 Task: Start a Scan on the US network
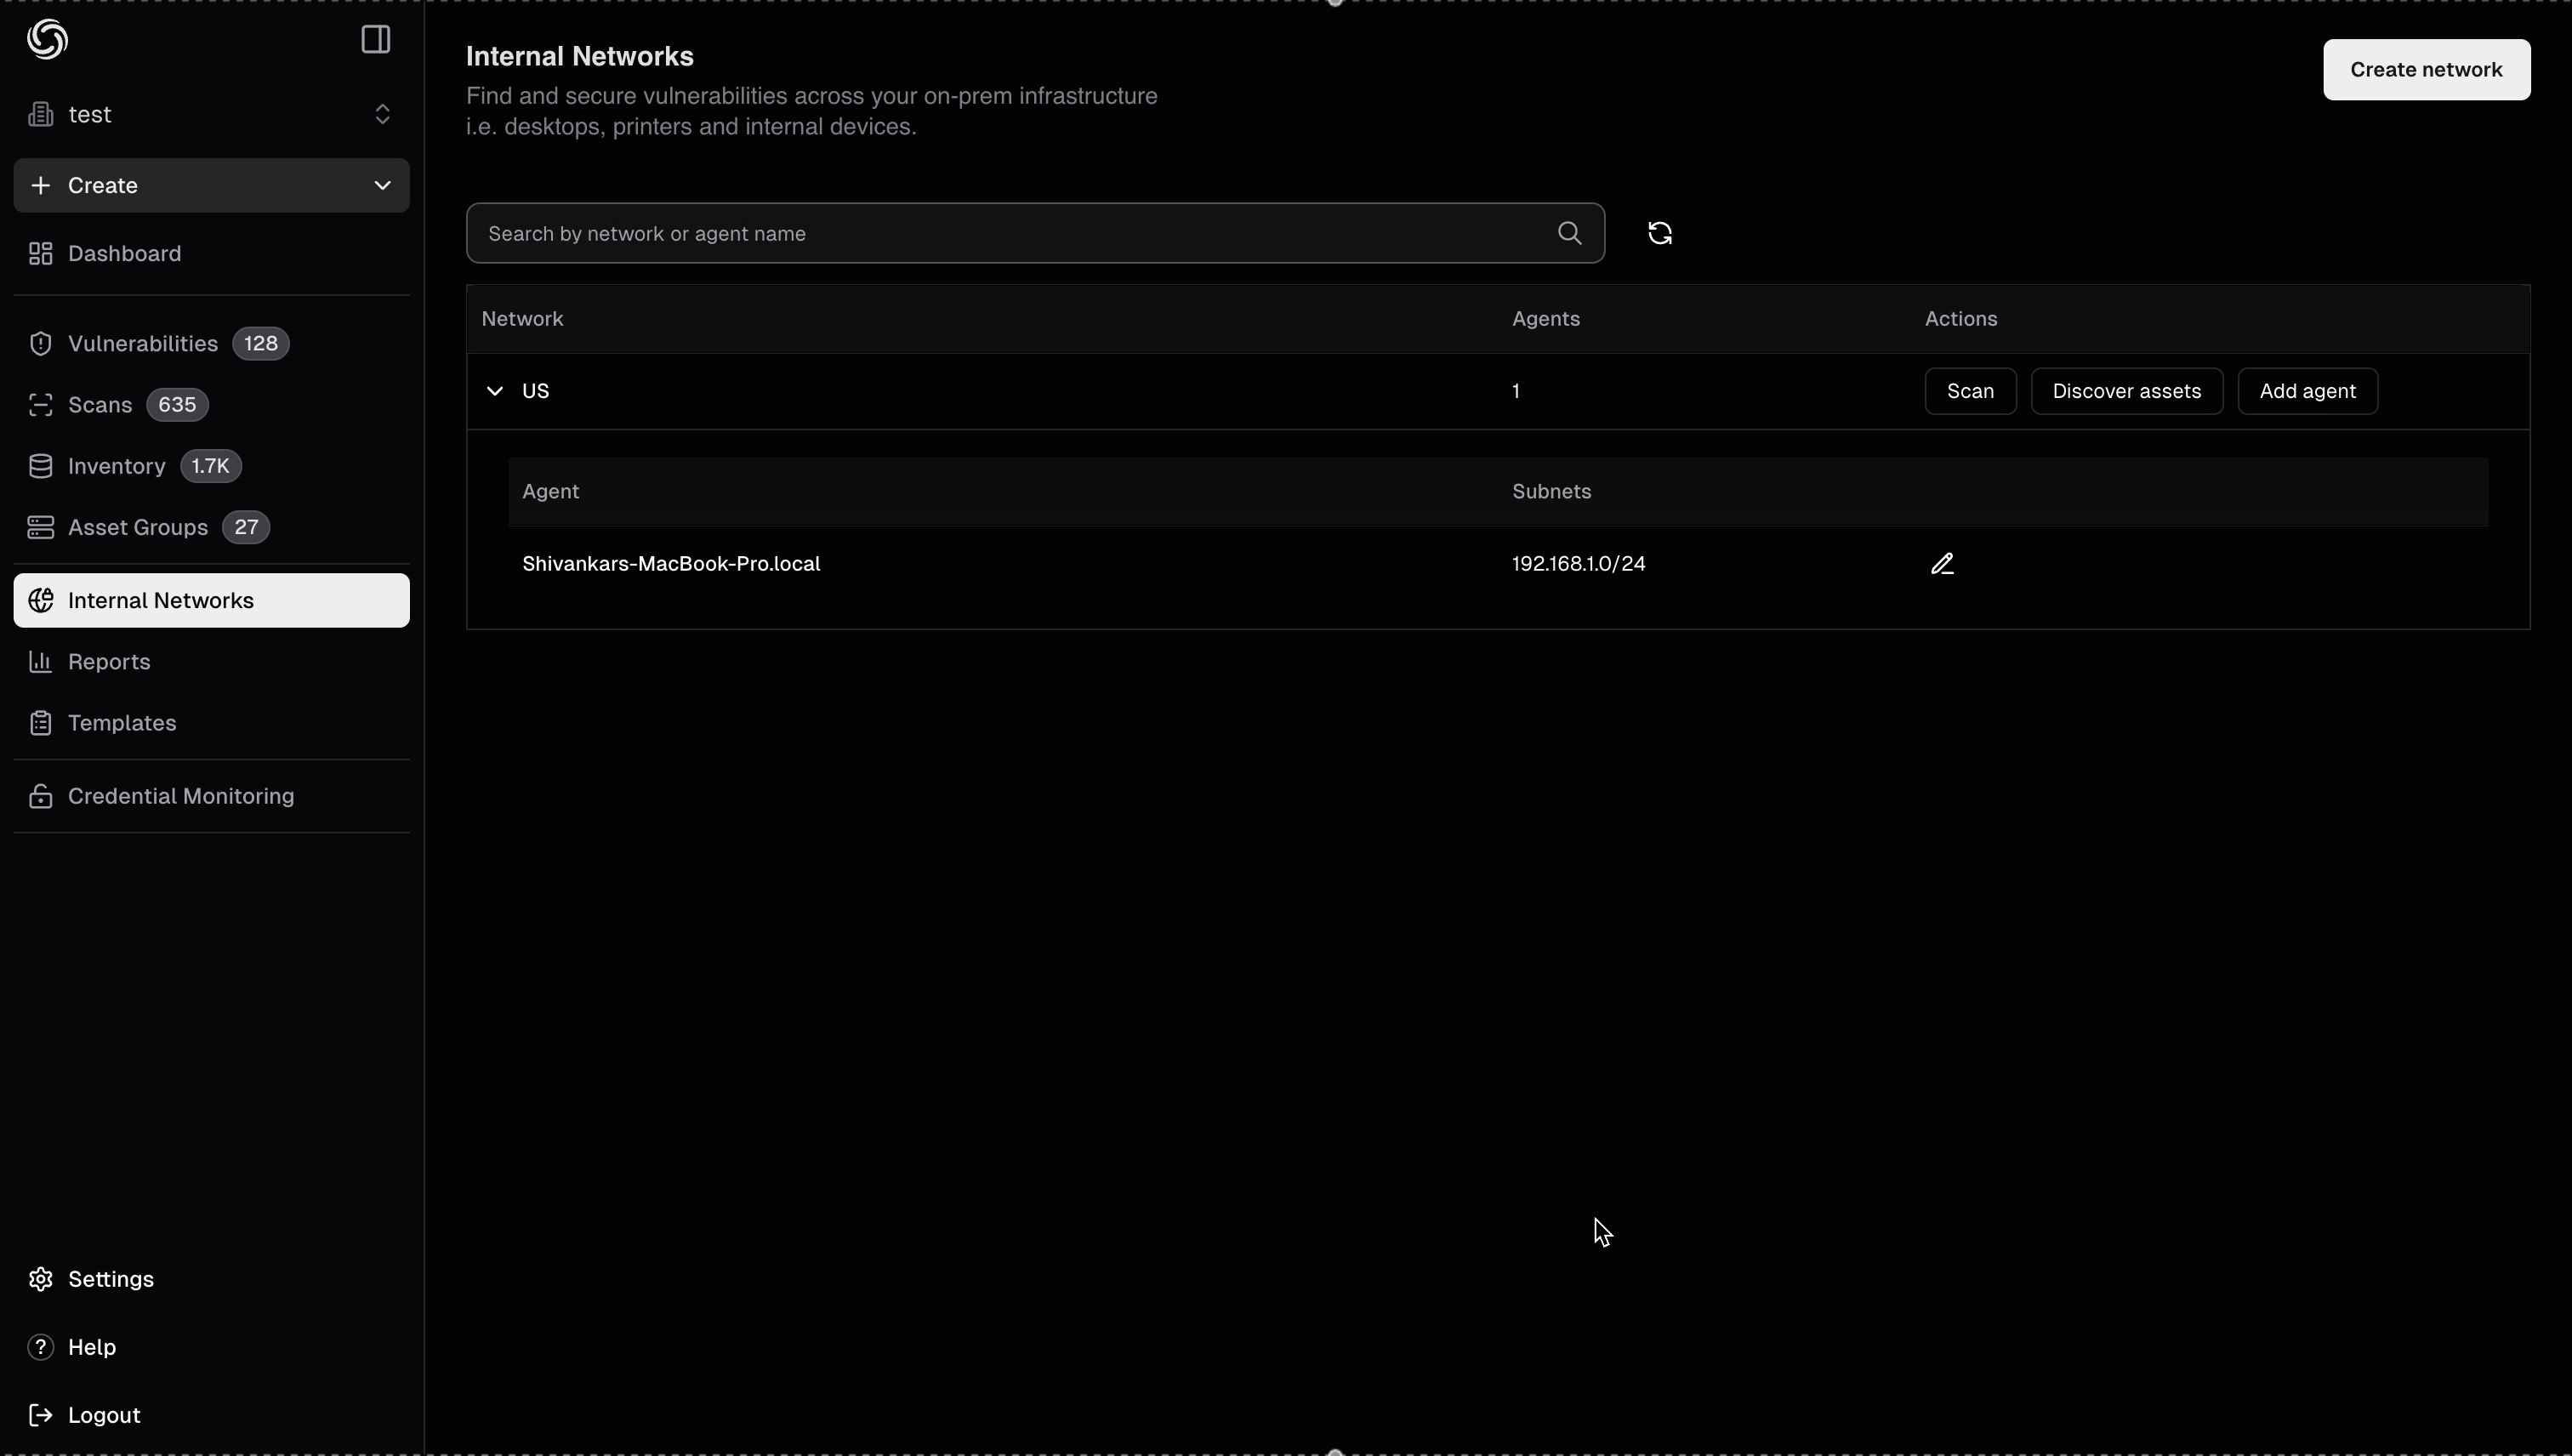(1969, 391)
